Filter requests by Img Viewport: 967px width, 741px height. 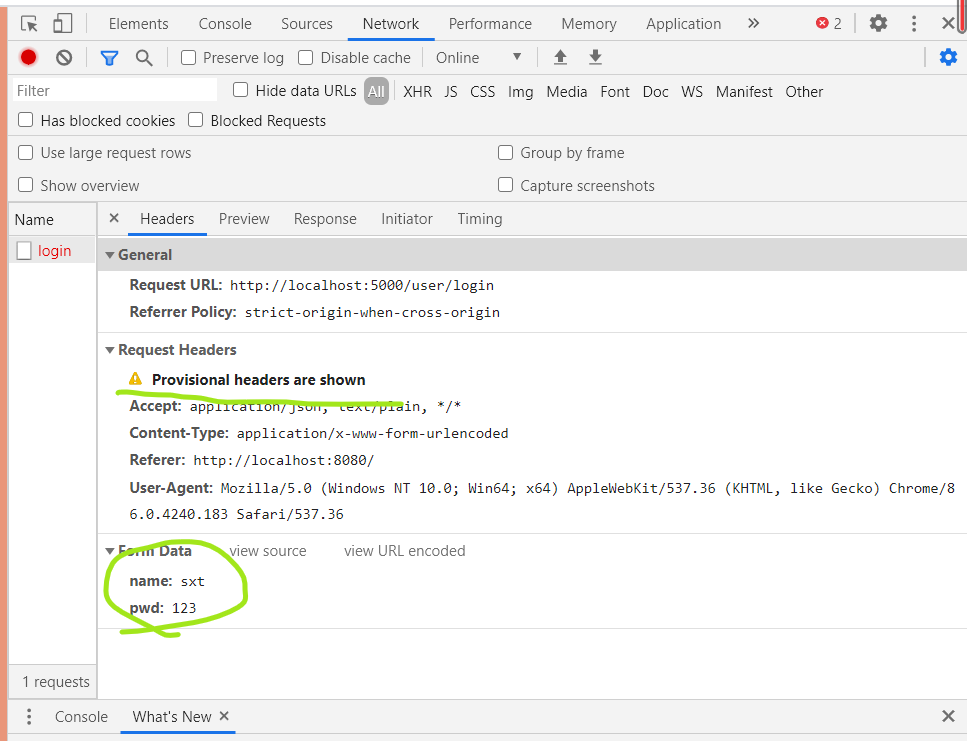[x=521, y=91]
